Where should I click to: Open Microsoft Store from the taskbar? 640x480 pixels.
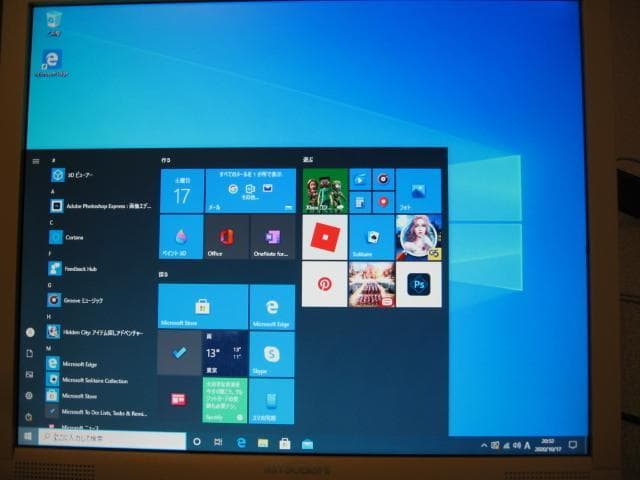284,444
